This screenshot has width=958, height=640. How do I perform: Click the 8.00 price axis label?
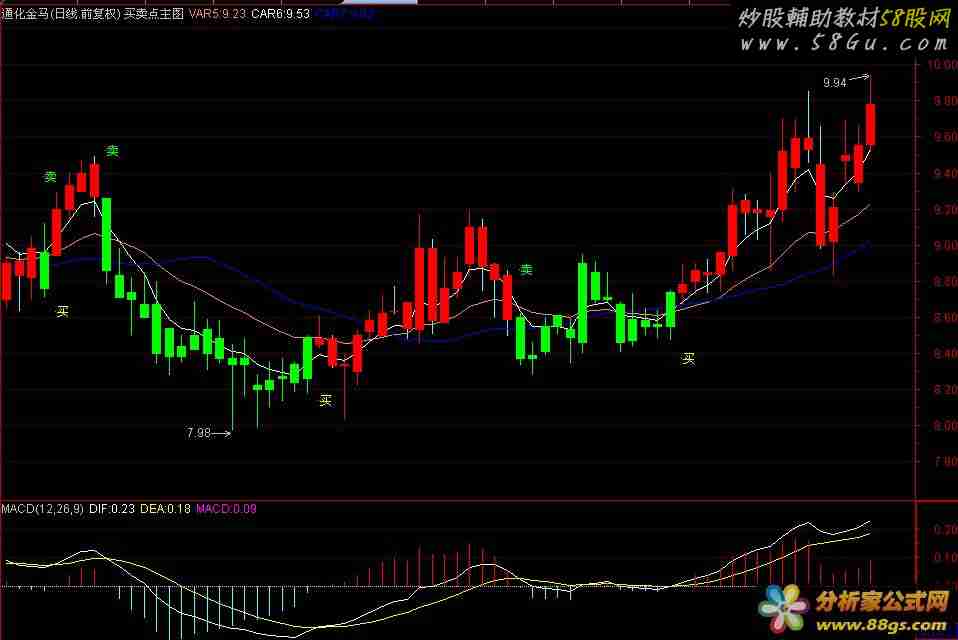coord(945,426)
